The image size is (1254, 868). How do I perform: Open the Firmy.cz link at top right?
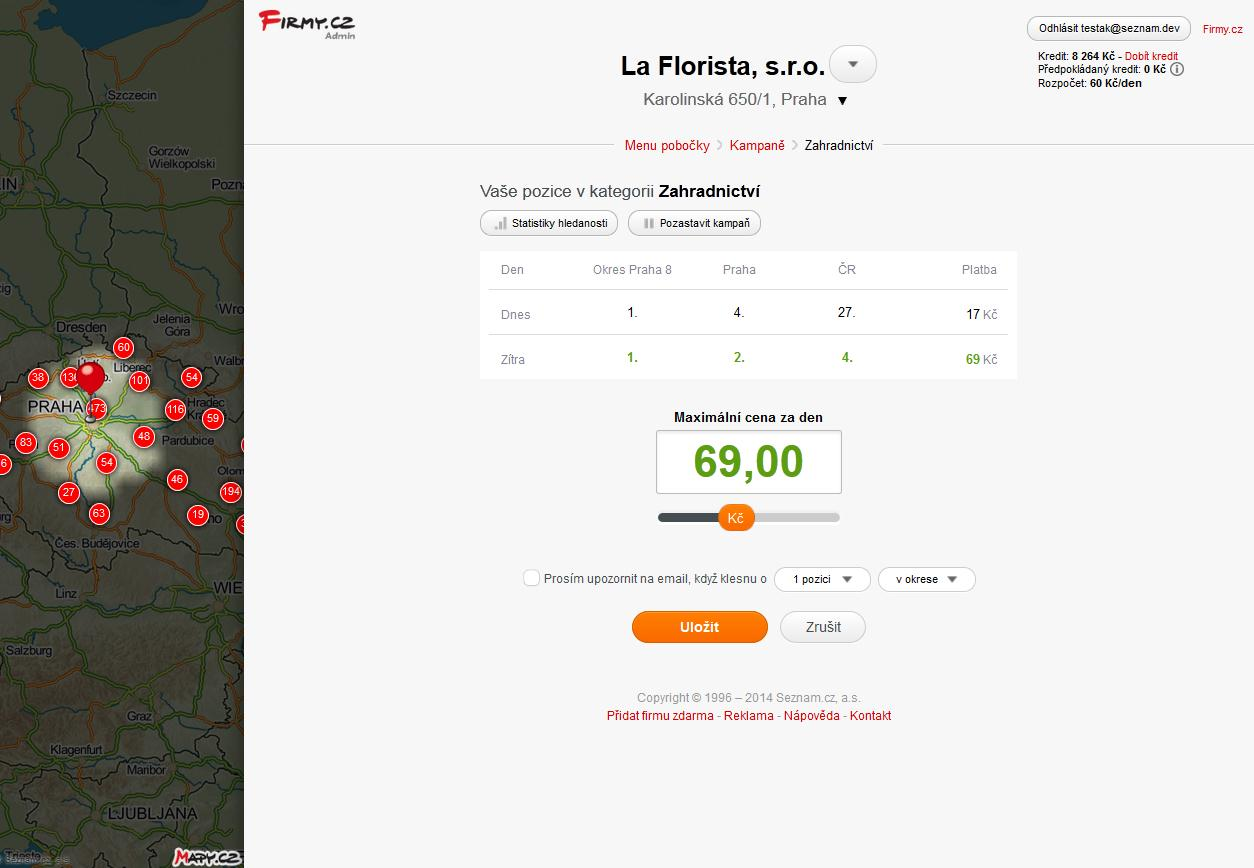click(1222, 29)
